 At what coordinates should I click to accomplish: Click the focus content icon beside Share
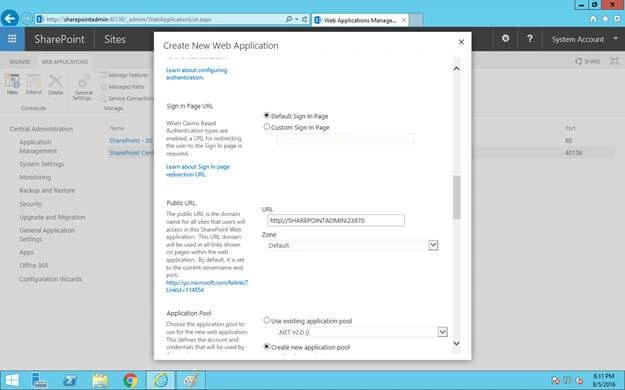[615, 61]
